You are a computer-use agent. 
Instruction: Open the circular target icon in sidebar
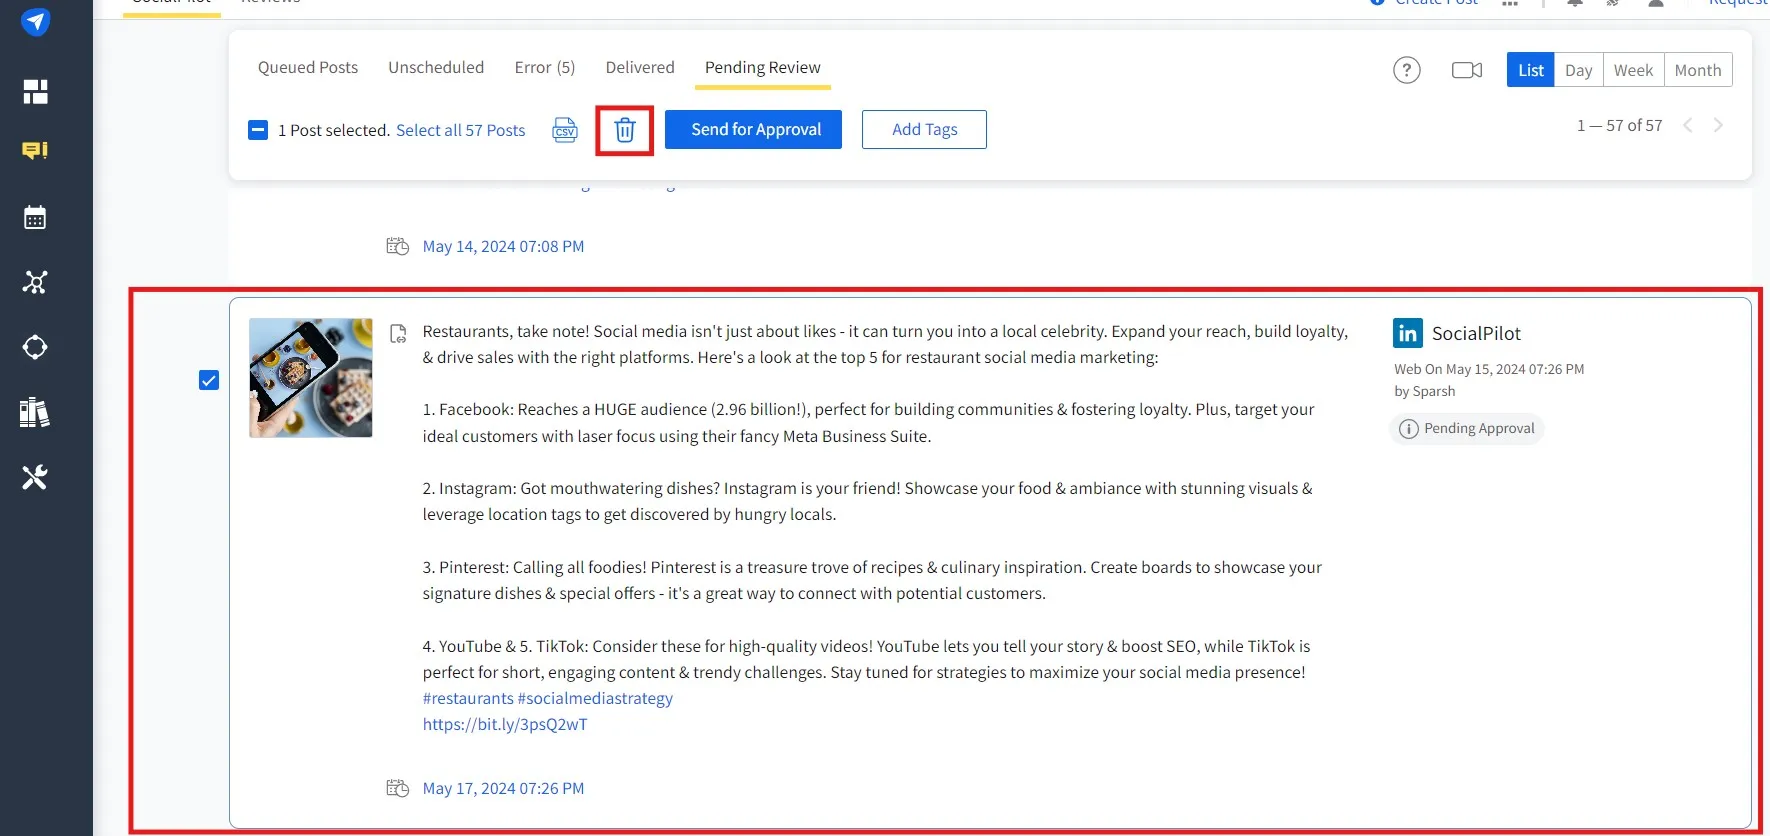tap(35, 347)
